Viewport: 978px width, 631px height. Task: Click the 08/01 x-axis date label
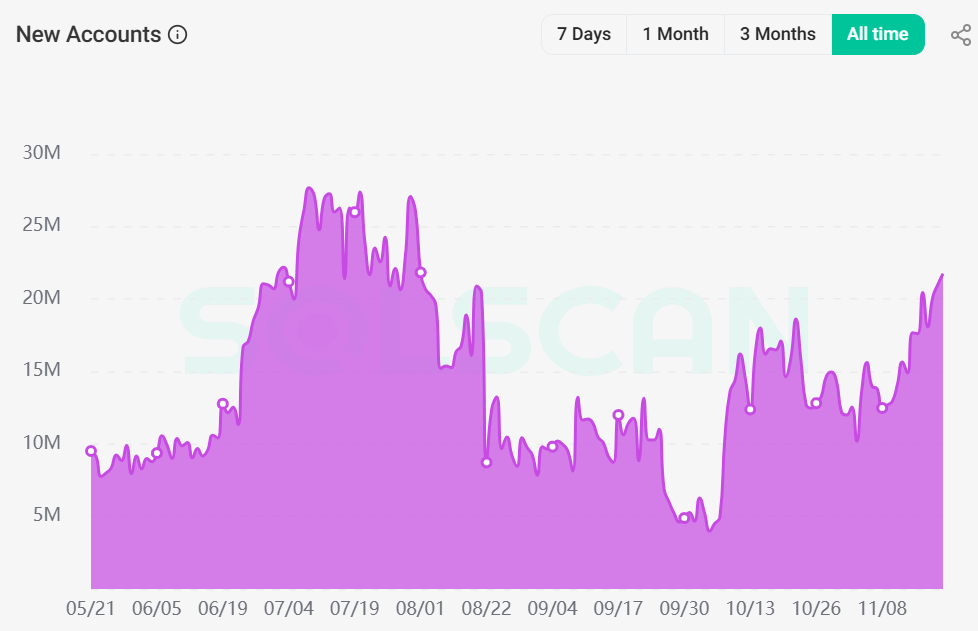[x=420, y=609]
